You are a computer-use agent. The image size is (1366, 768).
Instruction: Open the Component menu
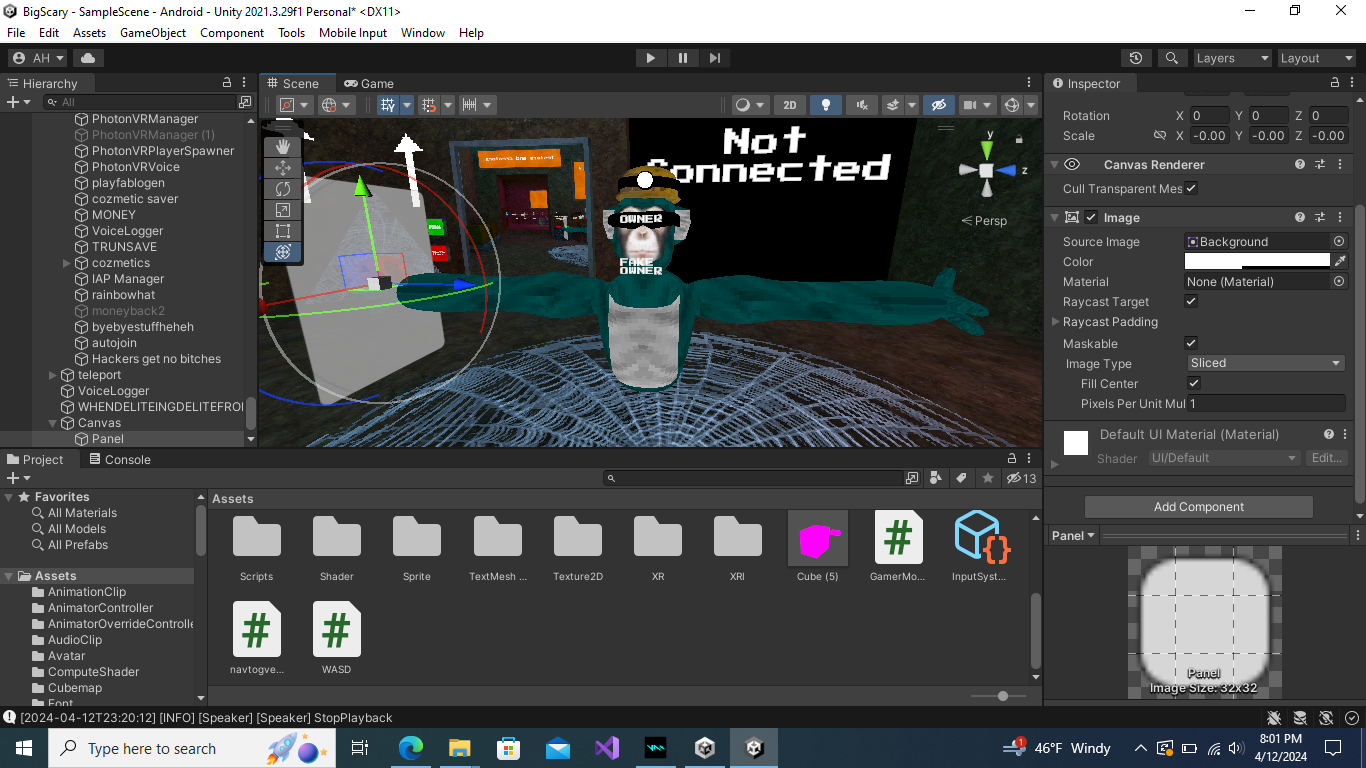click(232, 32)
